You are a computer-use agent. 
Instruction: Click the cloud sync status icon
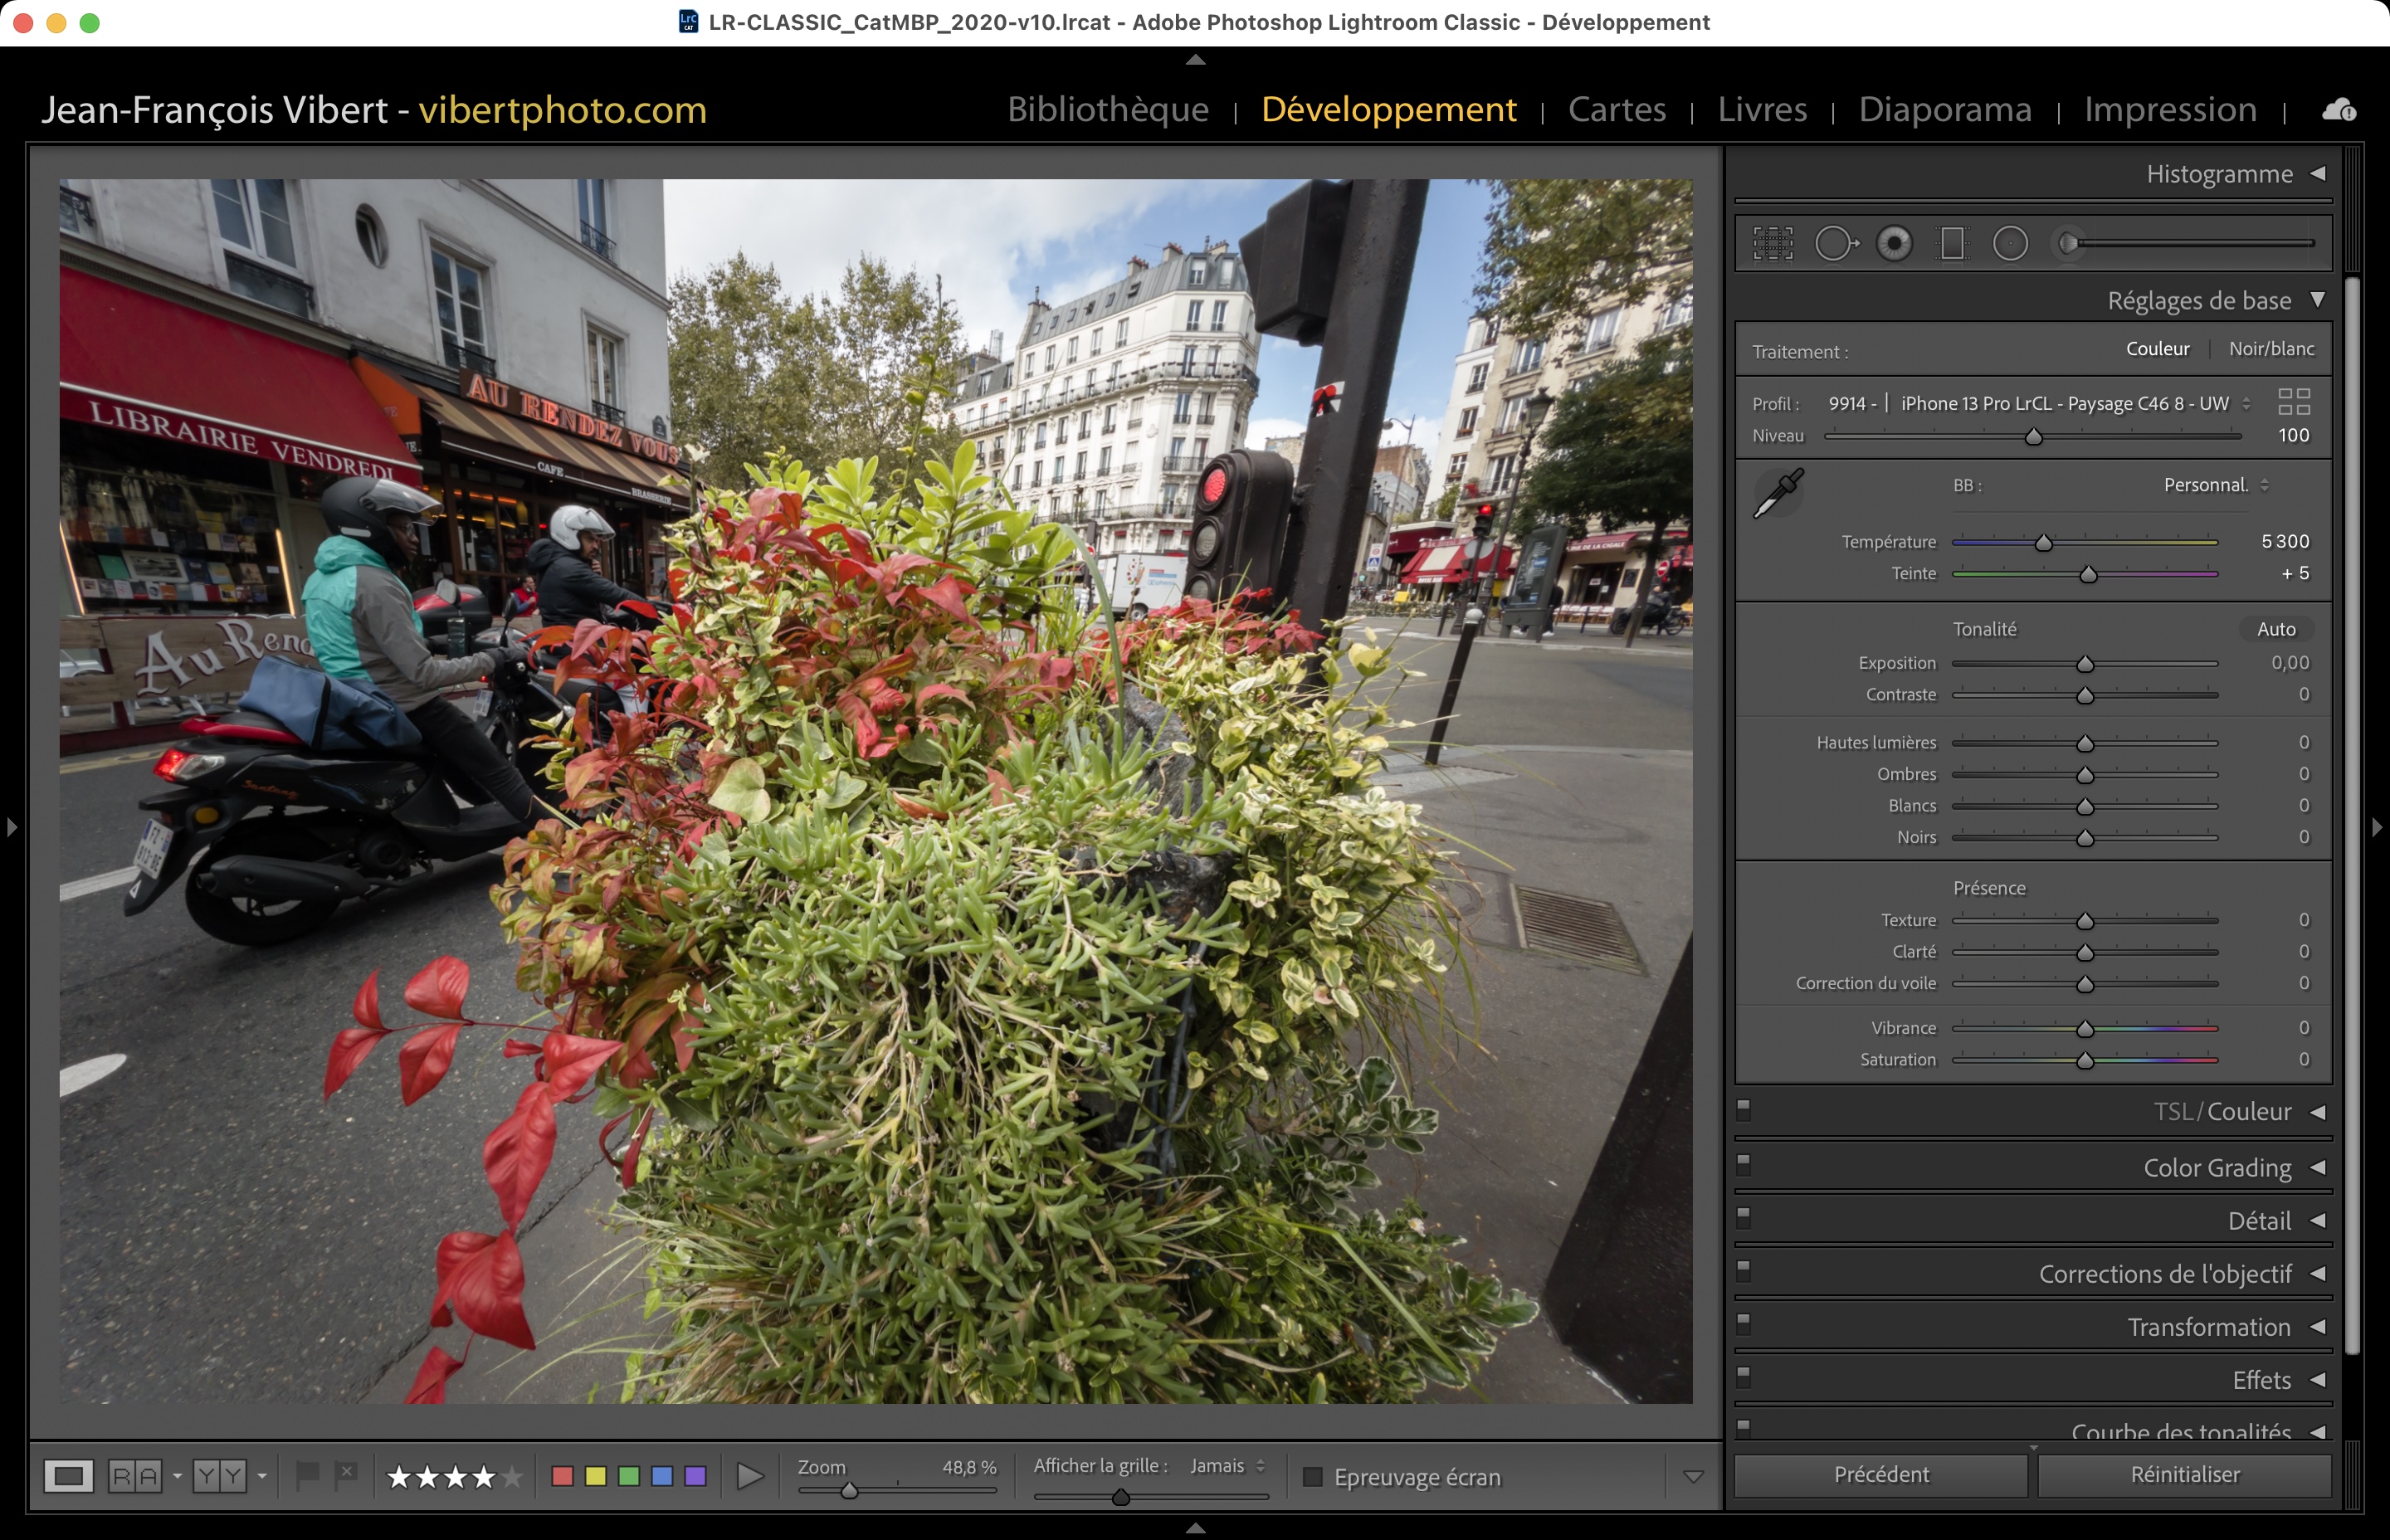(2338, 109)
